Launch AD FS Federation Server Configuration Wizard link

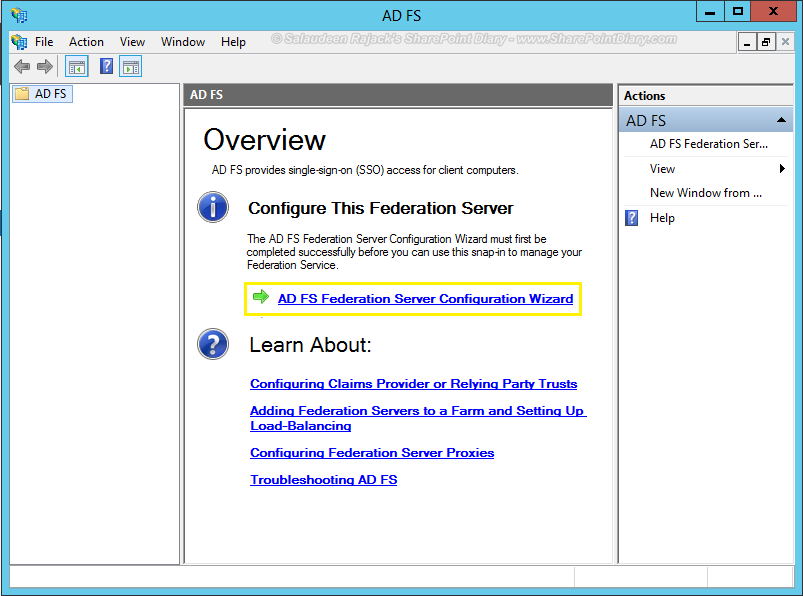pos(425,299)
